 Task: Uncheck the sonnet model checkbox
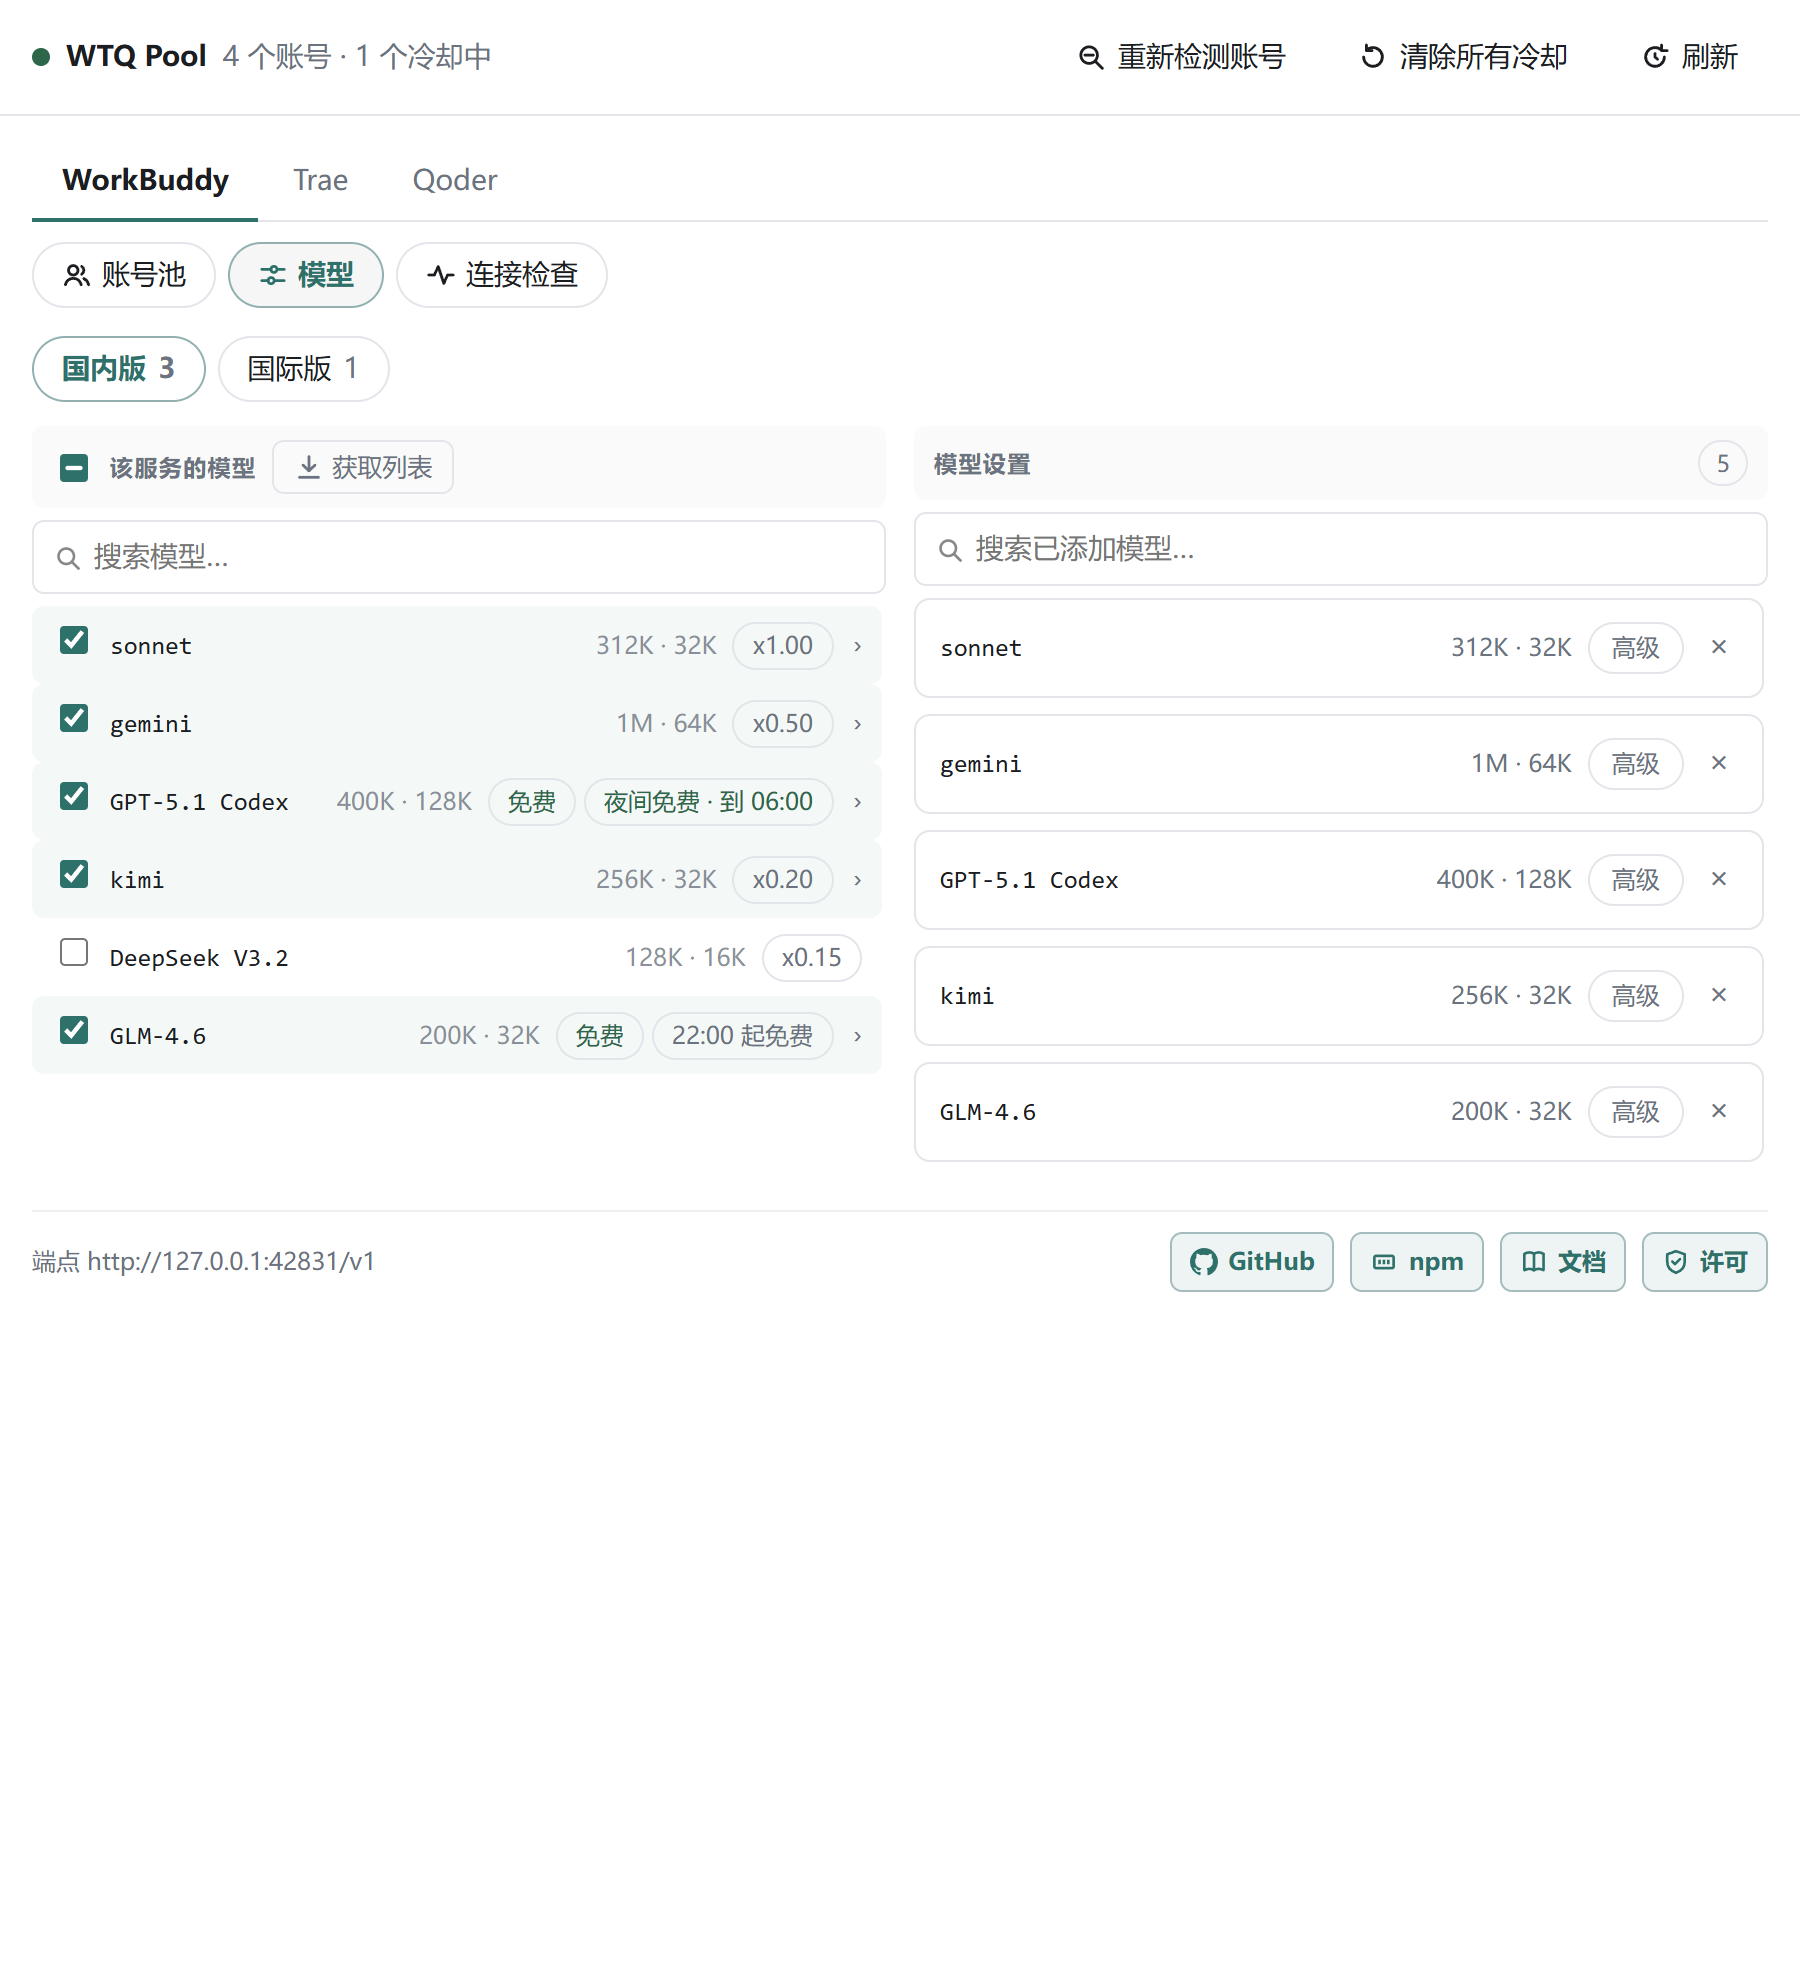tap(74, 640)
